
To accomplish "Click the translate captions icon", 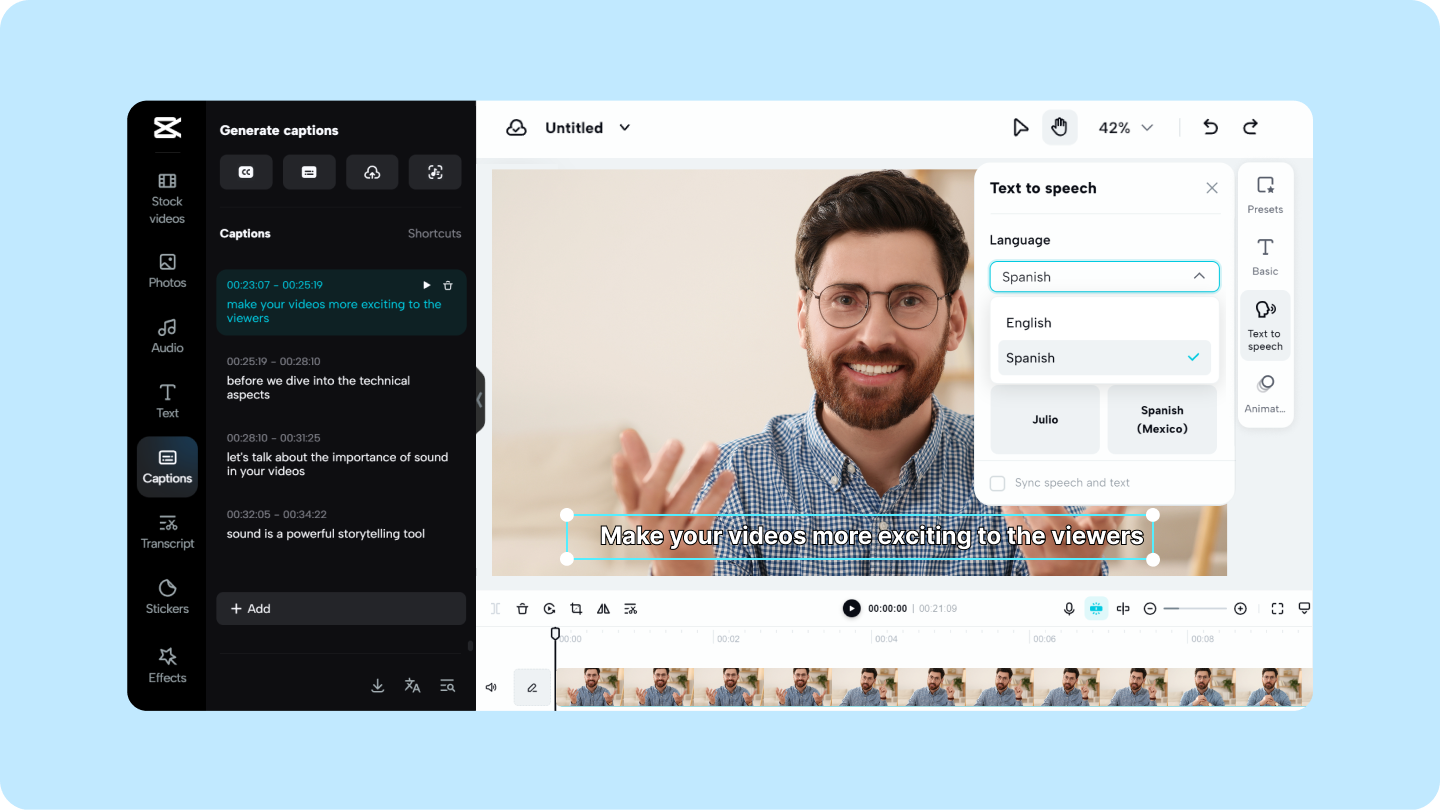I will [x=412, y=686].
